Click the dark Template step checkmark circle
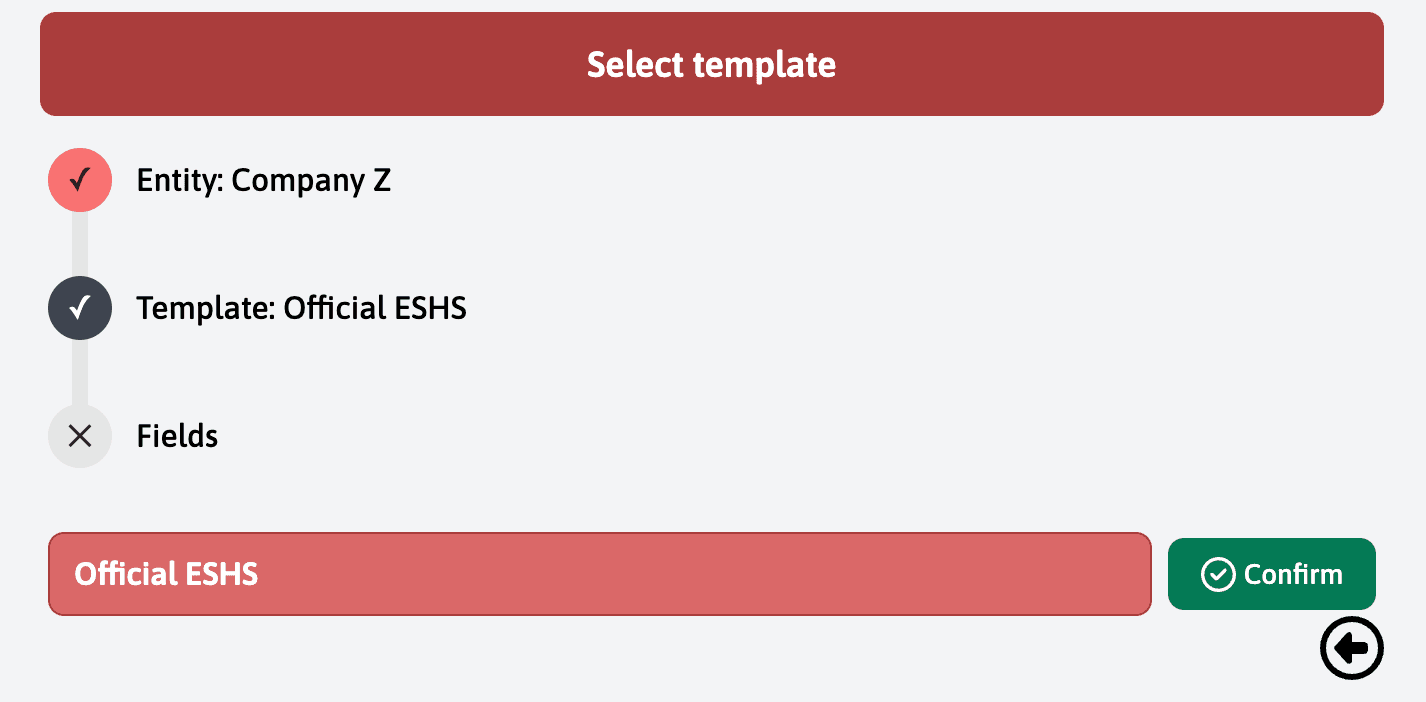 pyautogui.click(x=80, y=308)
